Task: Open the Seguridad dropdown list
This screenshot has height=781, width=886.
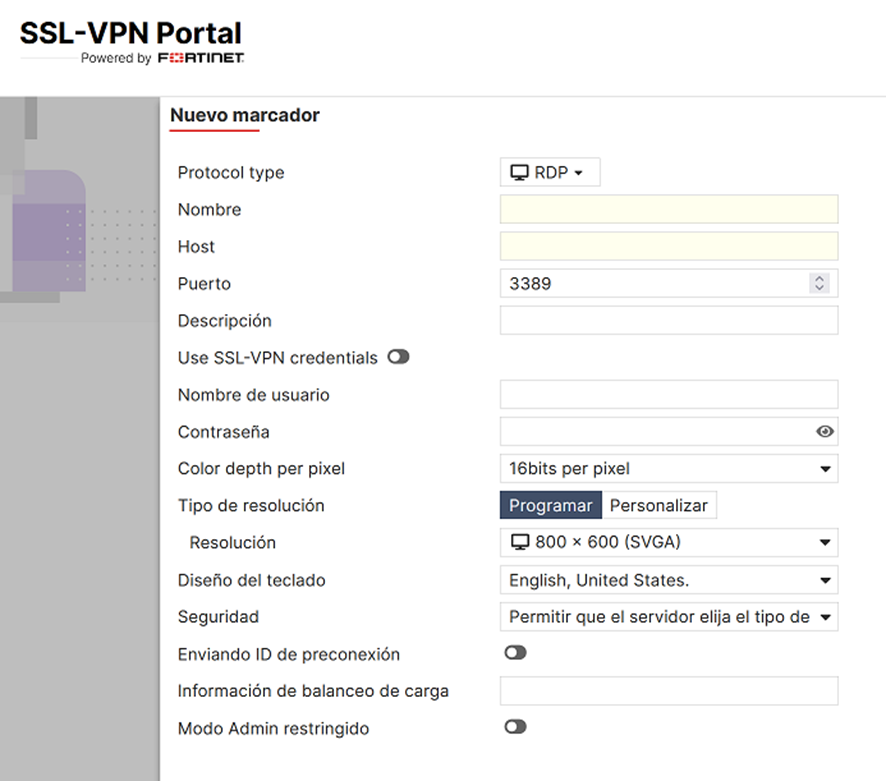Action: [668, 617]
